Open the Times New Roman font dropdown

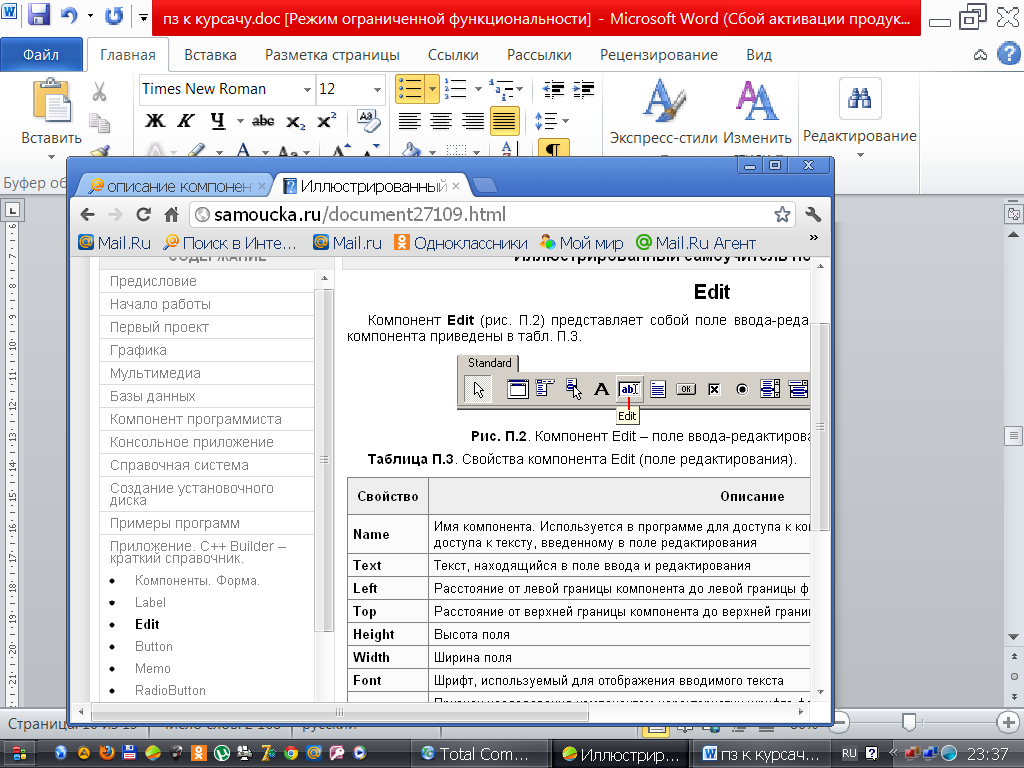(x=307, y=89)
